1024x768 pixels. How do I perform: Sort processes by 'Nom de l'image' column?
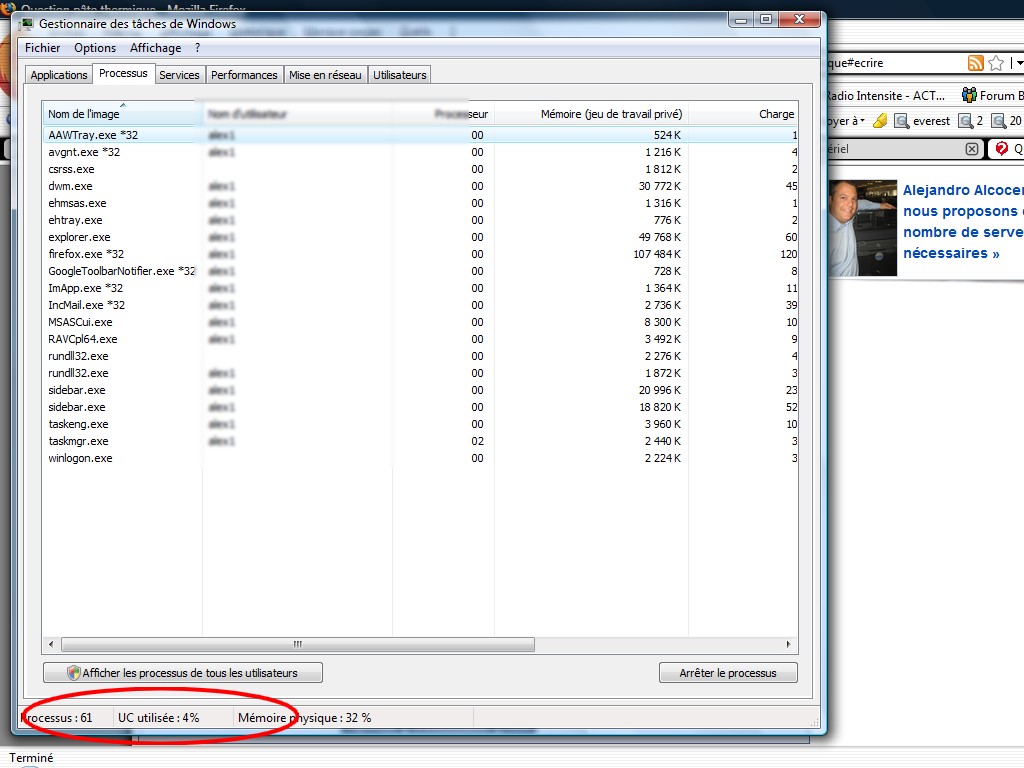[x=84, y=114]
